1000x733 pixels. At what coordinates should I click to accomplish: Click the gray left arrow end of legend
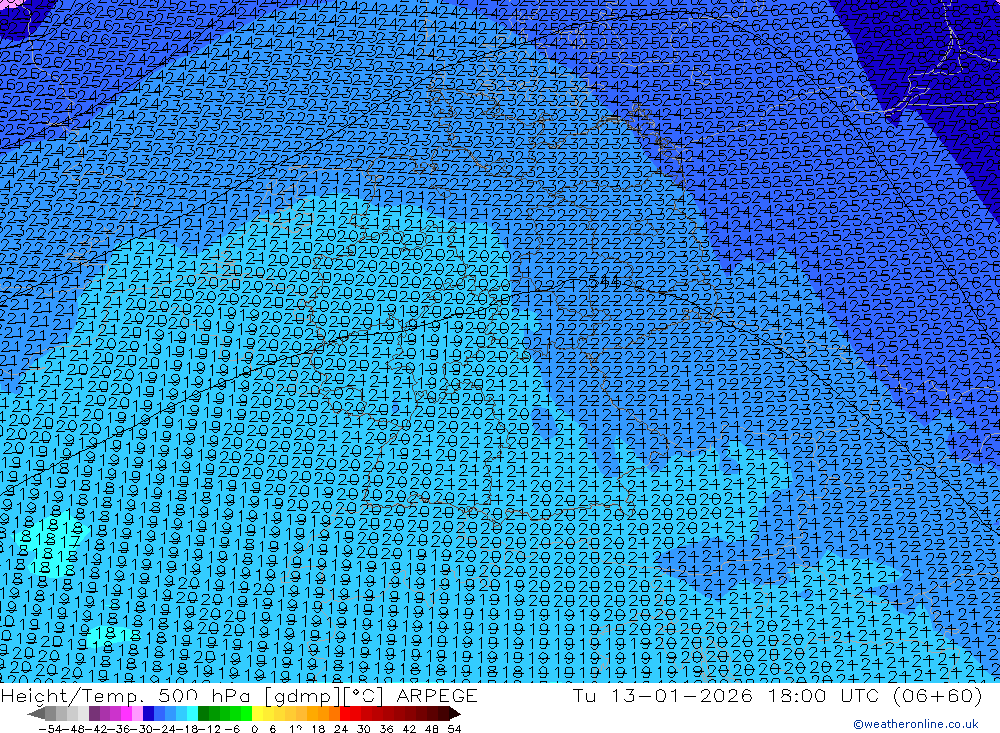(36, 713)
